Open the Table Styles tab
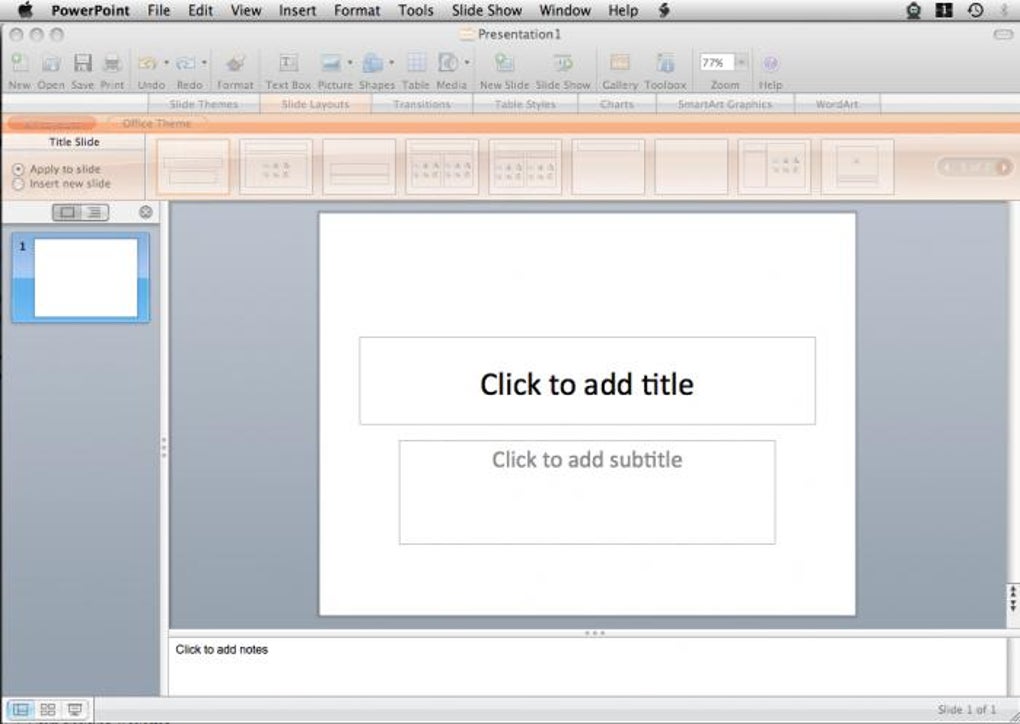The image size is (1020, 724). [525, 104]
